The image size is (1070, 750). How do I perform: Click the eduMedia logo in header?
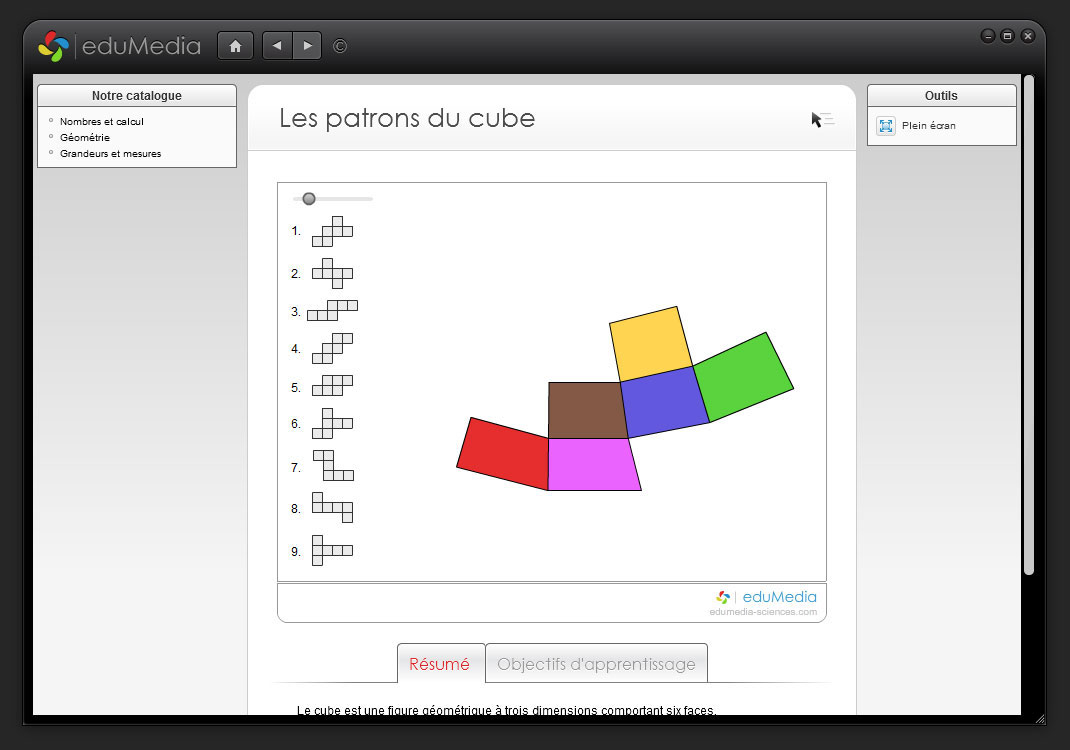coord(119,46)
